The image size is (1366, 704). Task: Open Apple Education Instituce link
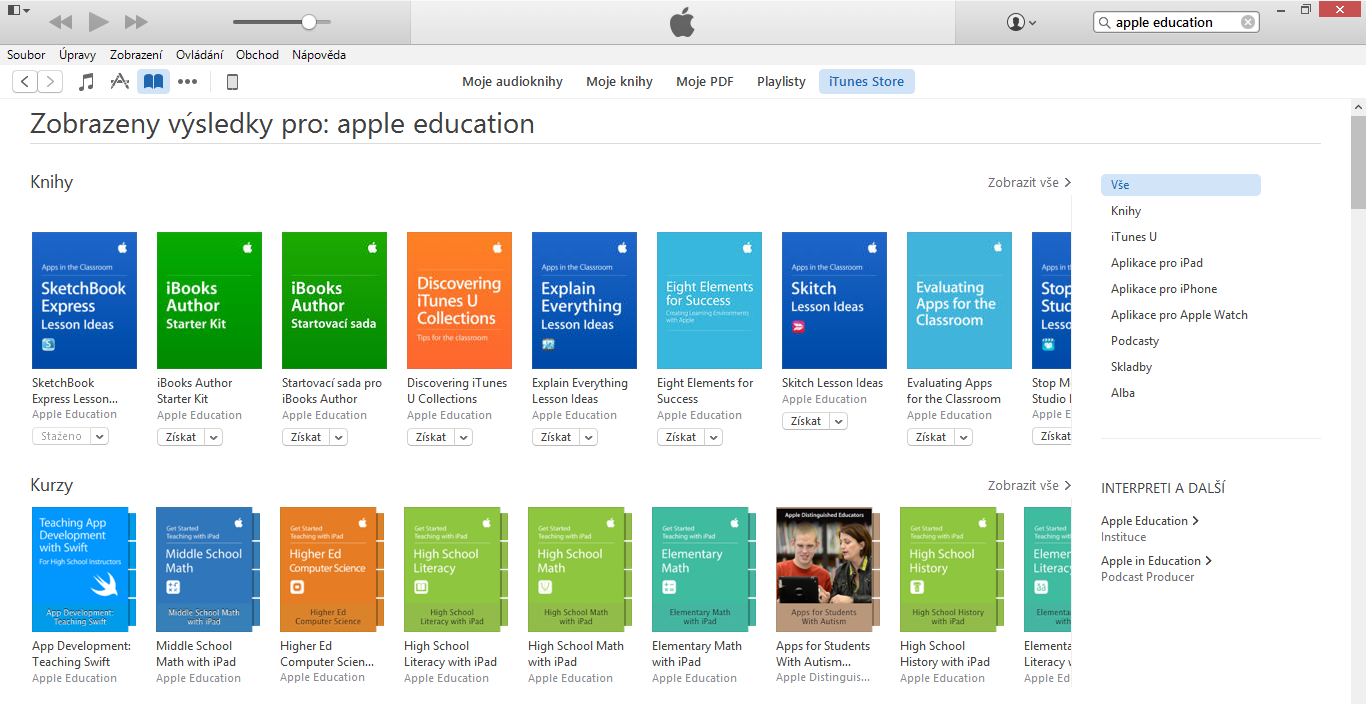pos(1149,521)
